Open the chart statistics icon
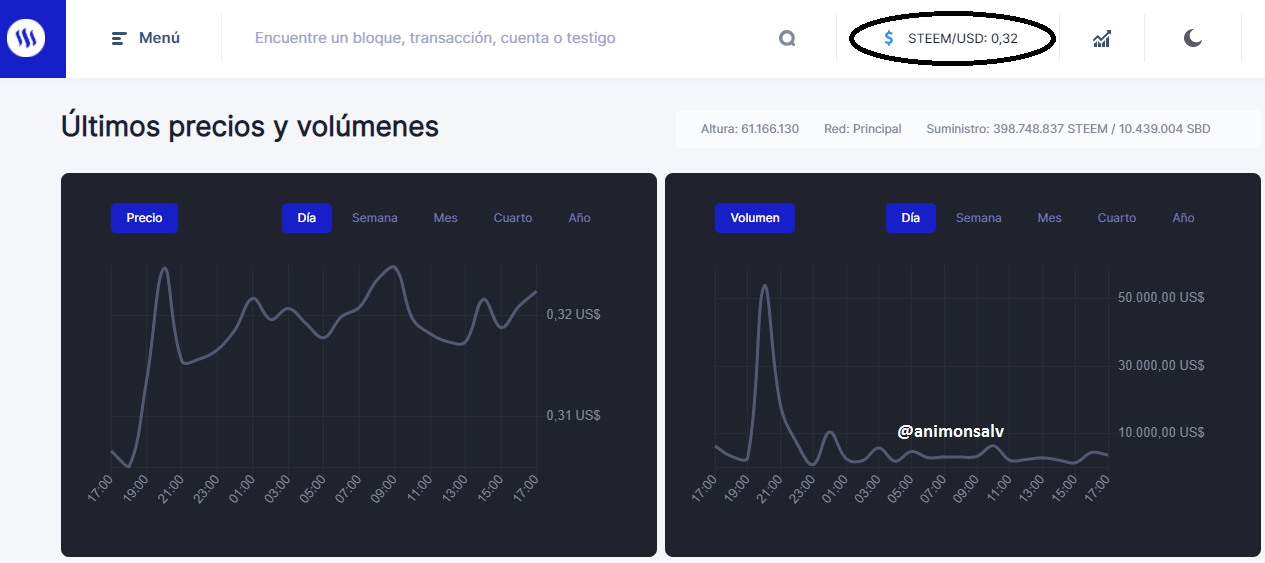Viewport: 1265px width, 563px height. [x=1101, y=38]
